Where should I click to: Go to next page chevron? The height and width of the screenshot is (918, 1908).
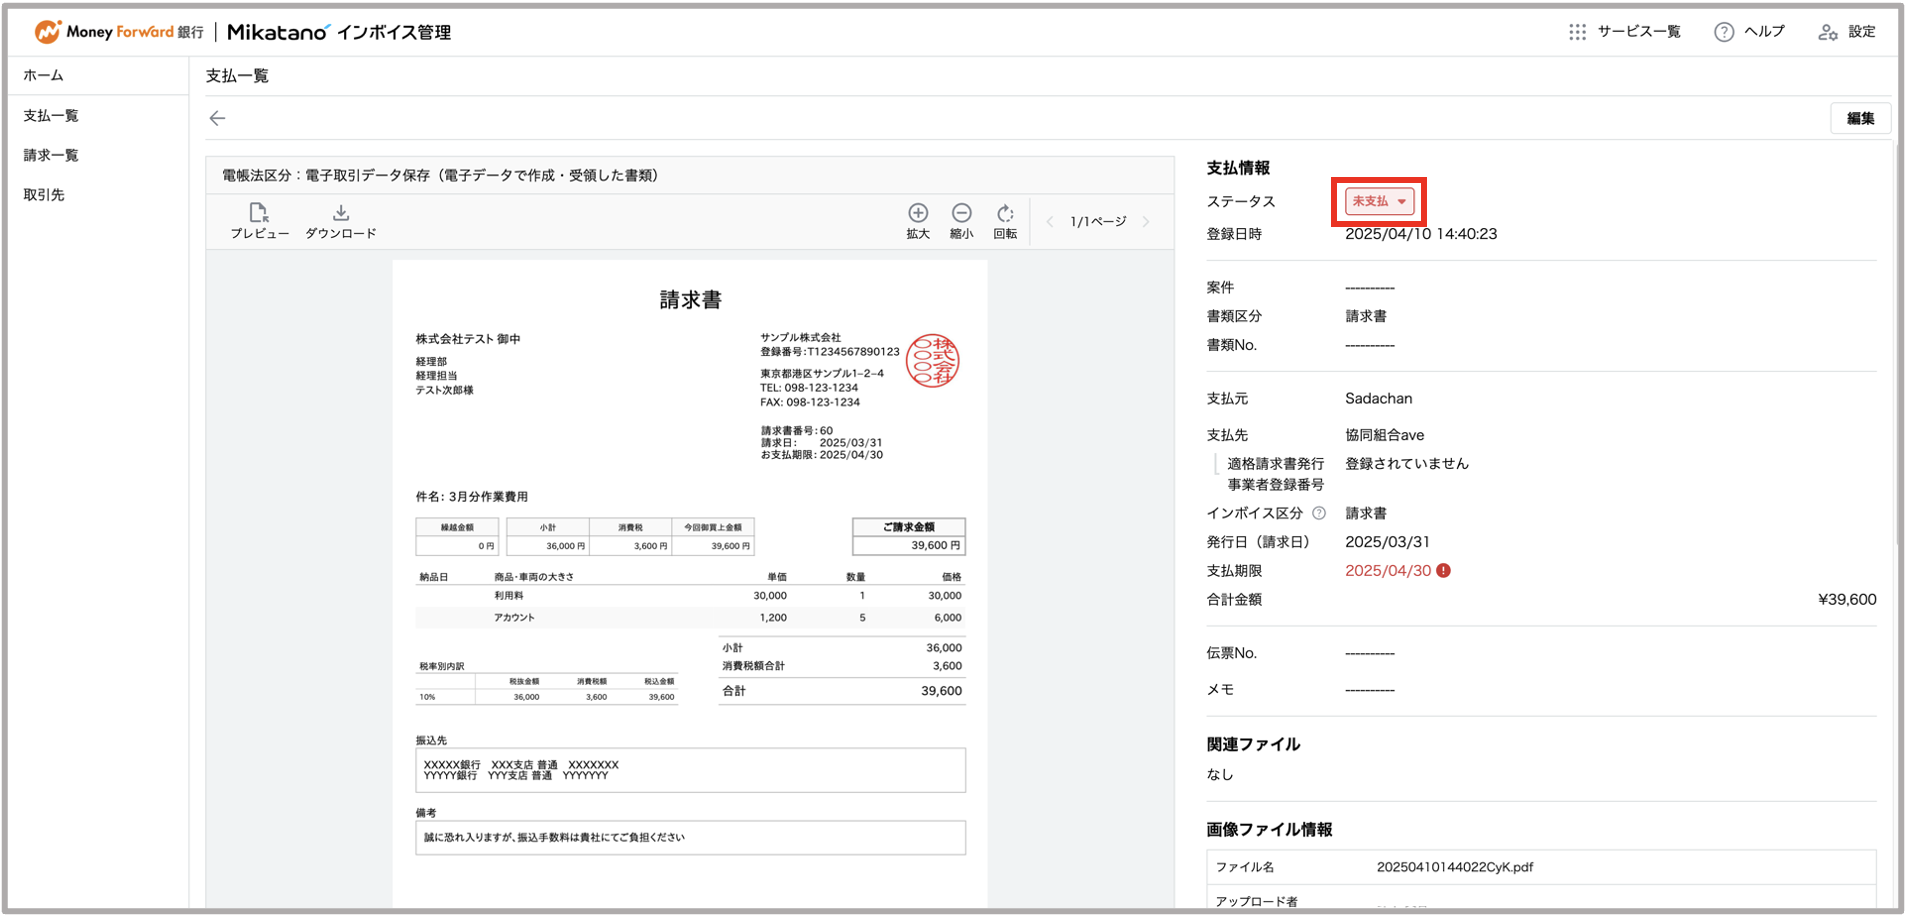[1146, 222]
